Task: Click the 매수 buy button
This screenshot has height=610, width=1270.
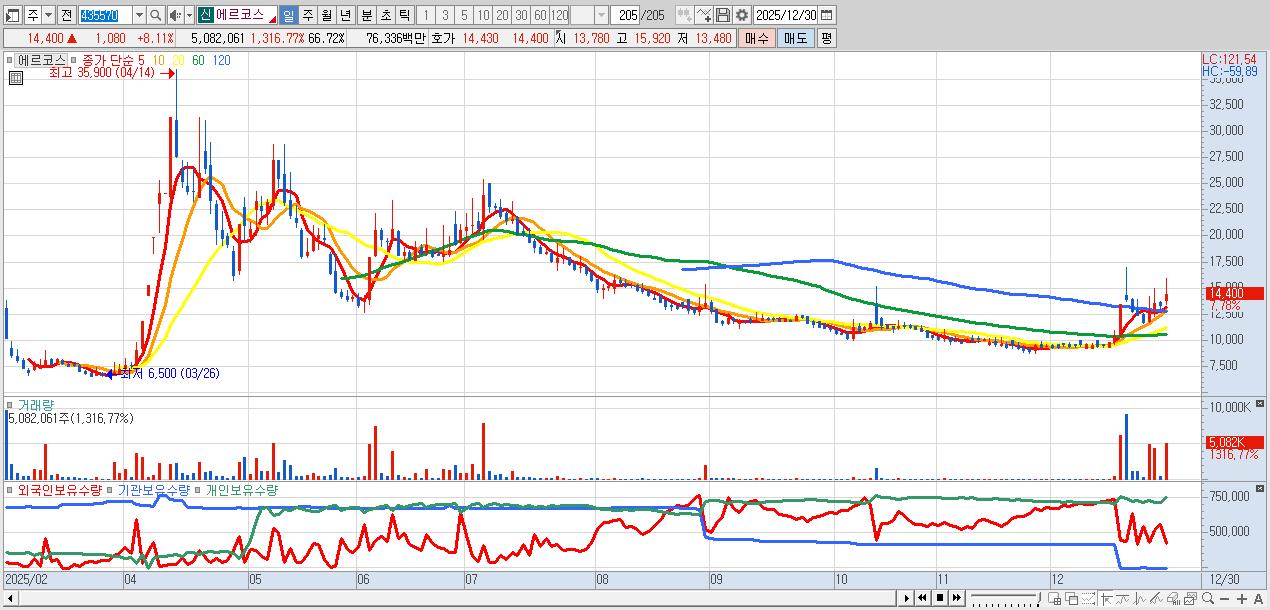Action: click(x=757, y=38)
